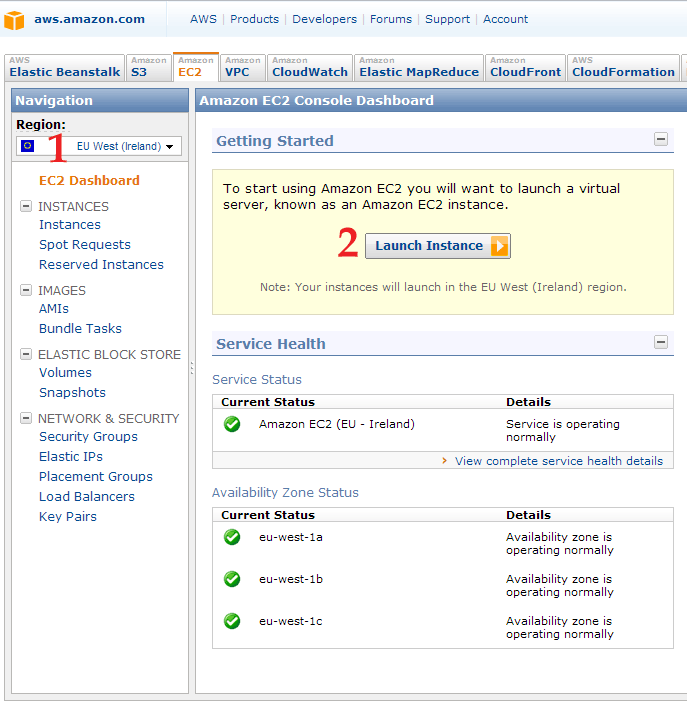
Task: Open the Amazon CloudWatch tab
Action: coord(309,67)
